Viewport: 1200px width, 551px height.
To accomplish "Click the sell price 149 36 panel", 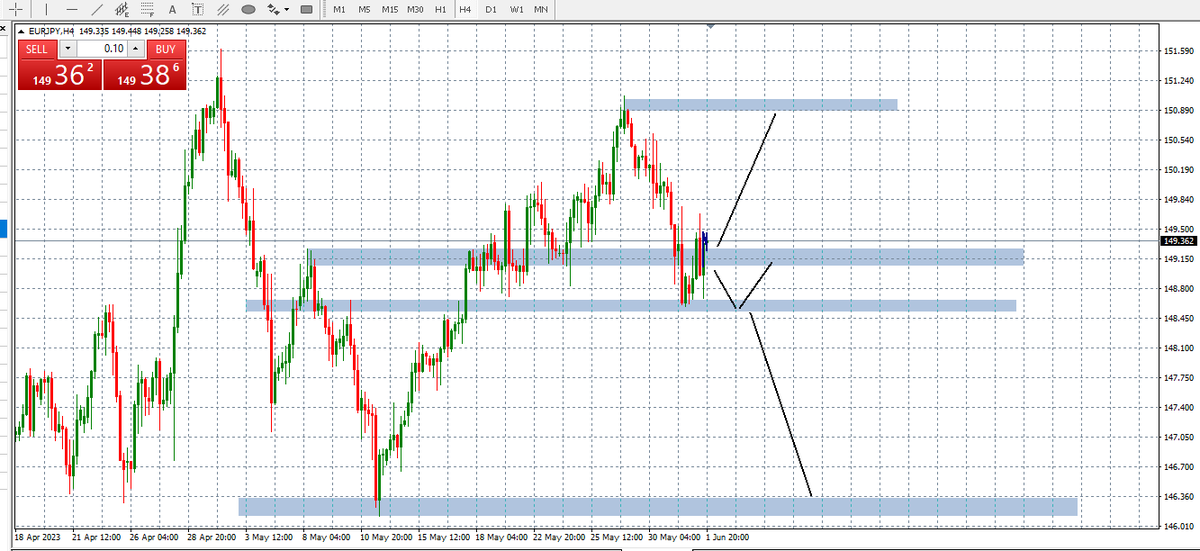I will pyautogui.click(x=60, y=75).
